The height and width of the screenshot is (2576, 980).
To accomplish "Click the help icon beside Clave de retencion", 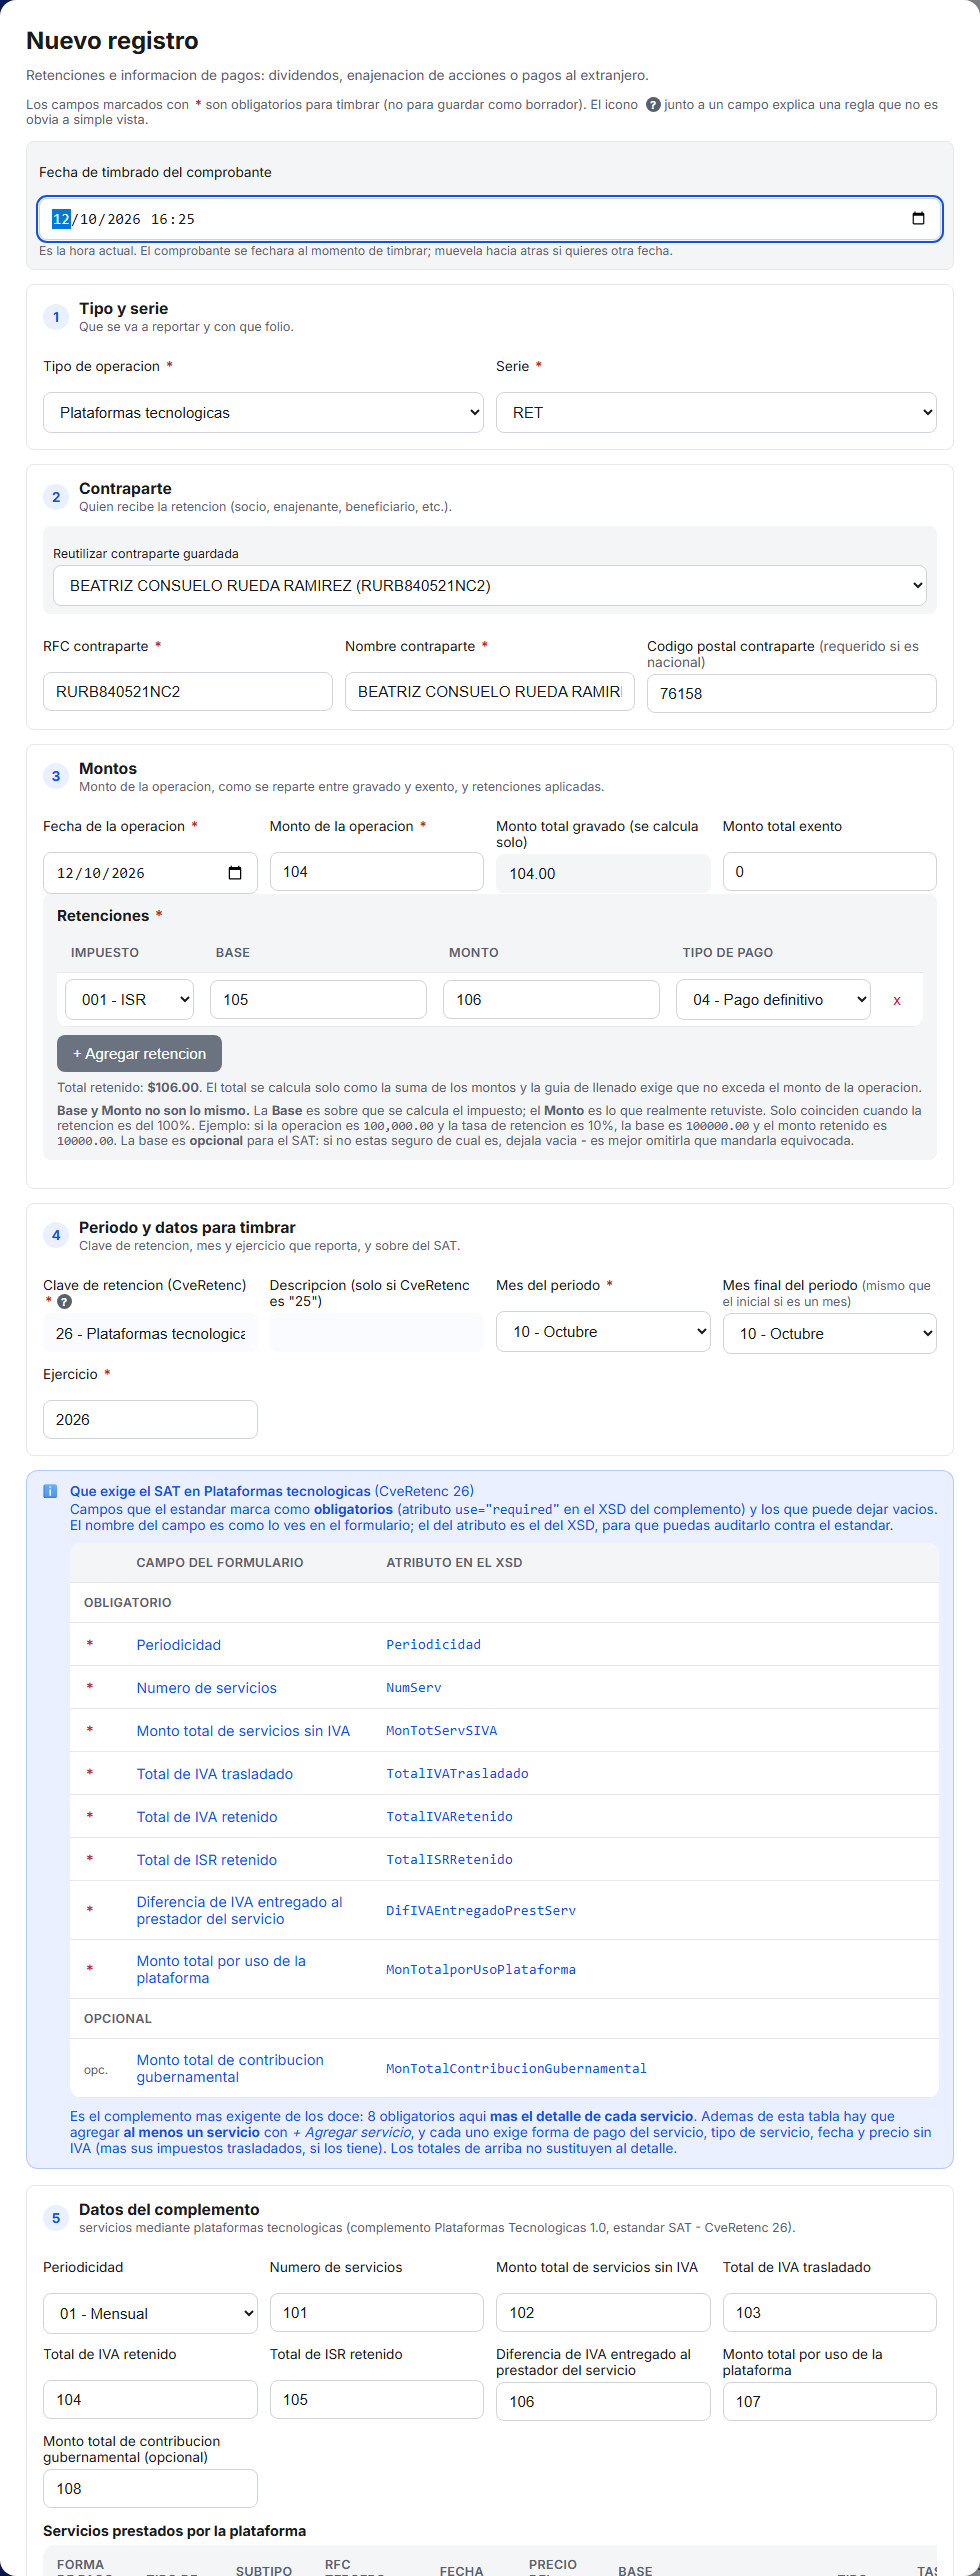I will (x=64, y=1302).
